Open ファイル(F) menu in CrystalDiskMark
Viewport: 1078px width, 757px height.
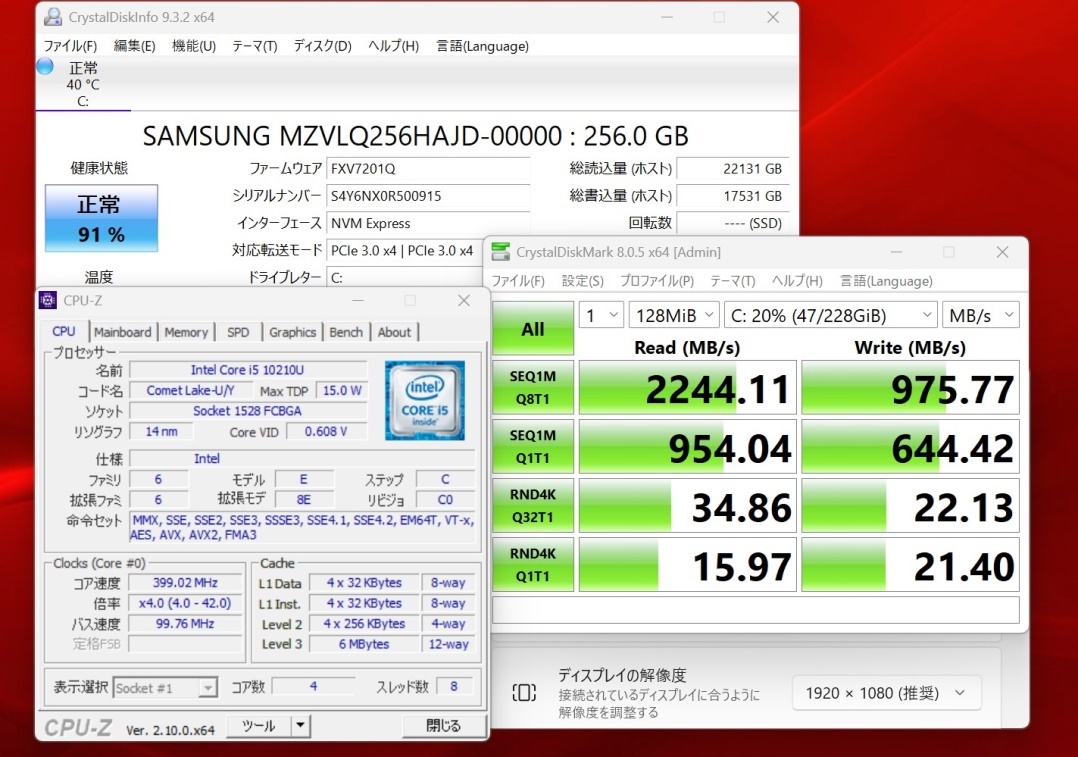point(518,281)
